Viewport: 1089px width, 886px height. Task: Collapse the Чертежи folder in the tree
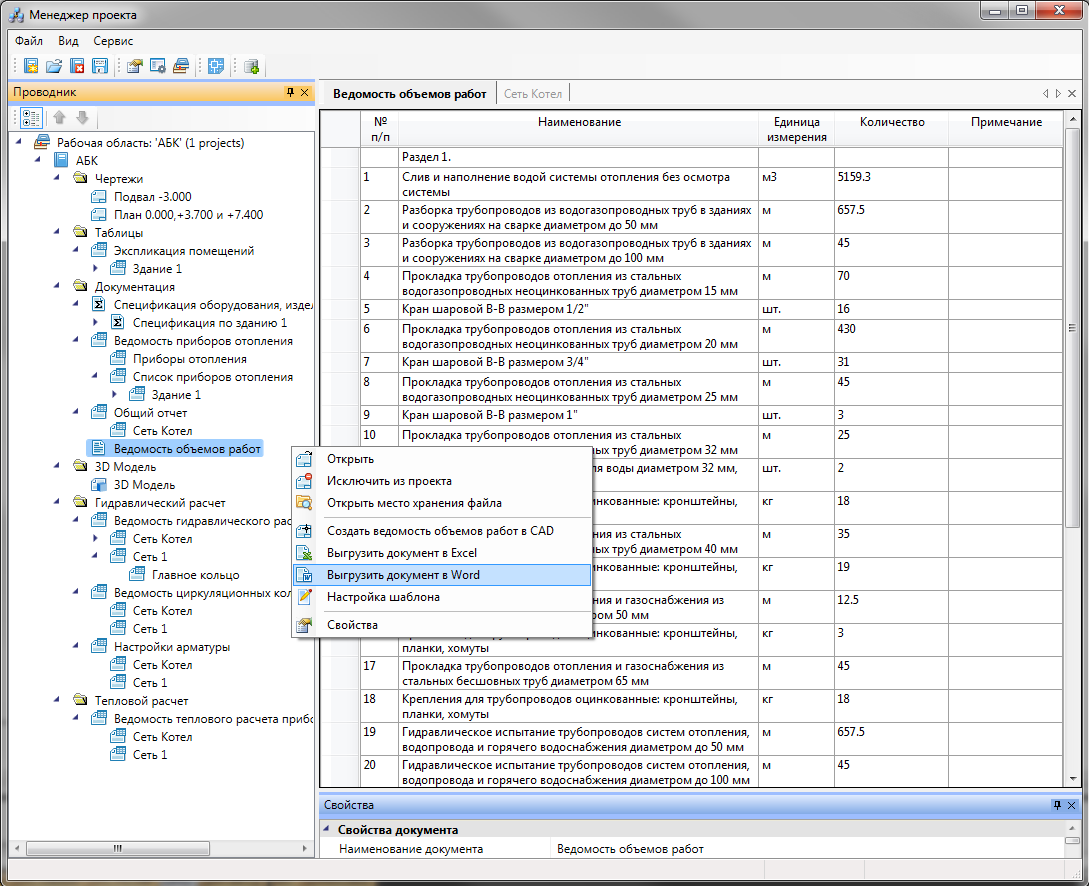pos(58,178)
